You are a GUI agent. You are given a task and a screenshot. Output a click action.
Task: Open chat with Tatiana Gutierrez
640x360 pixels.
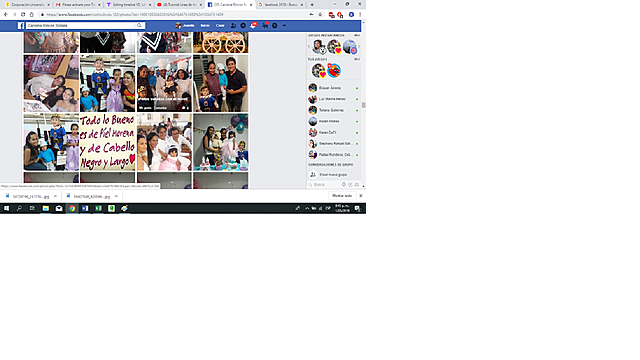333,110
